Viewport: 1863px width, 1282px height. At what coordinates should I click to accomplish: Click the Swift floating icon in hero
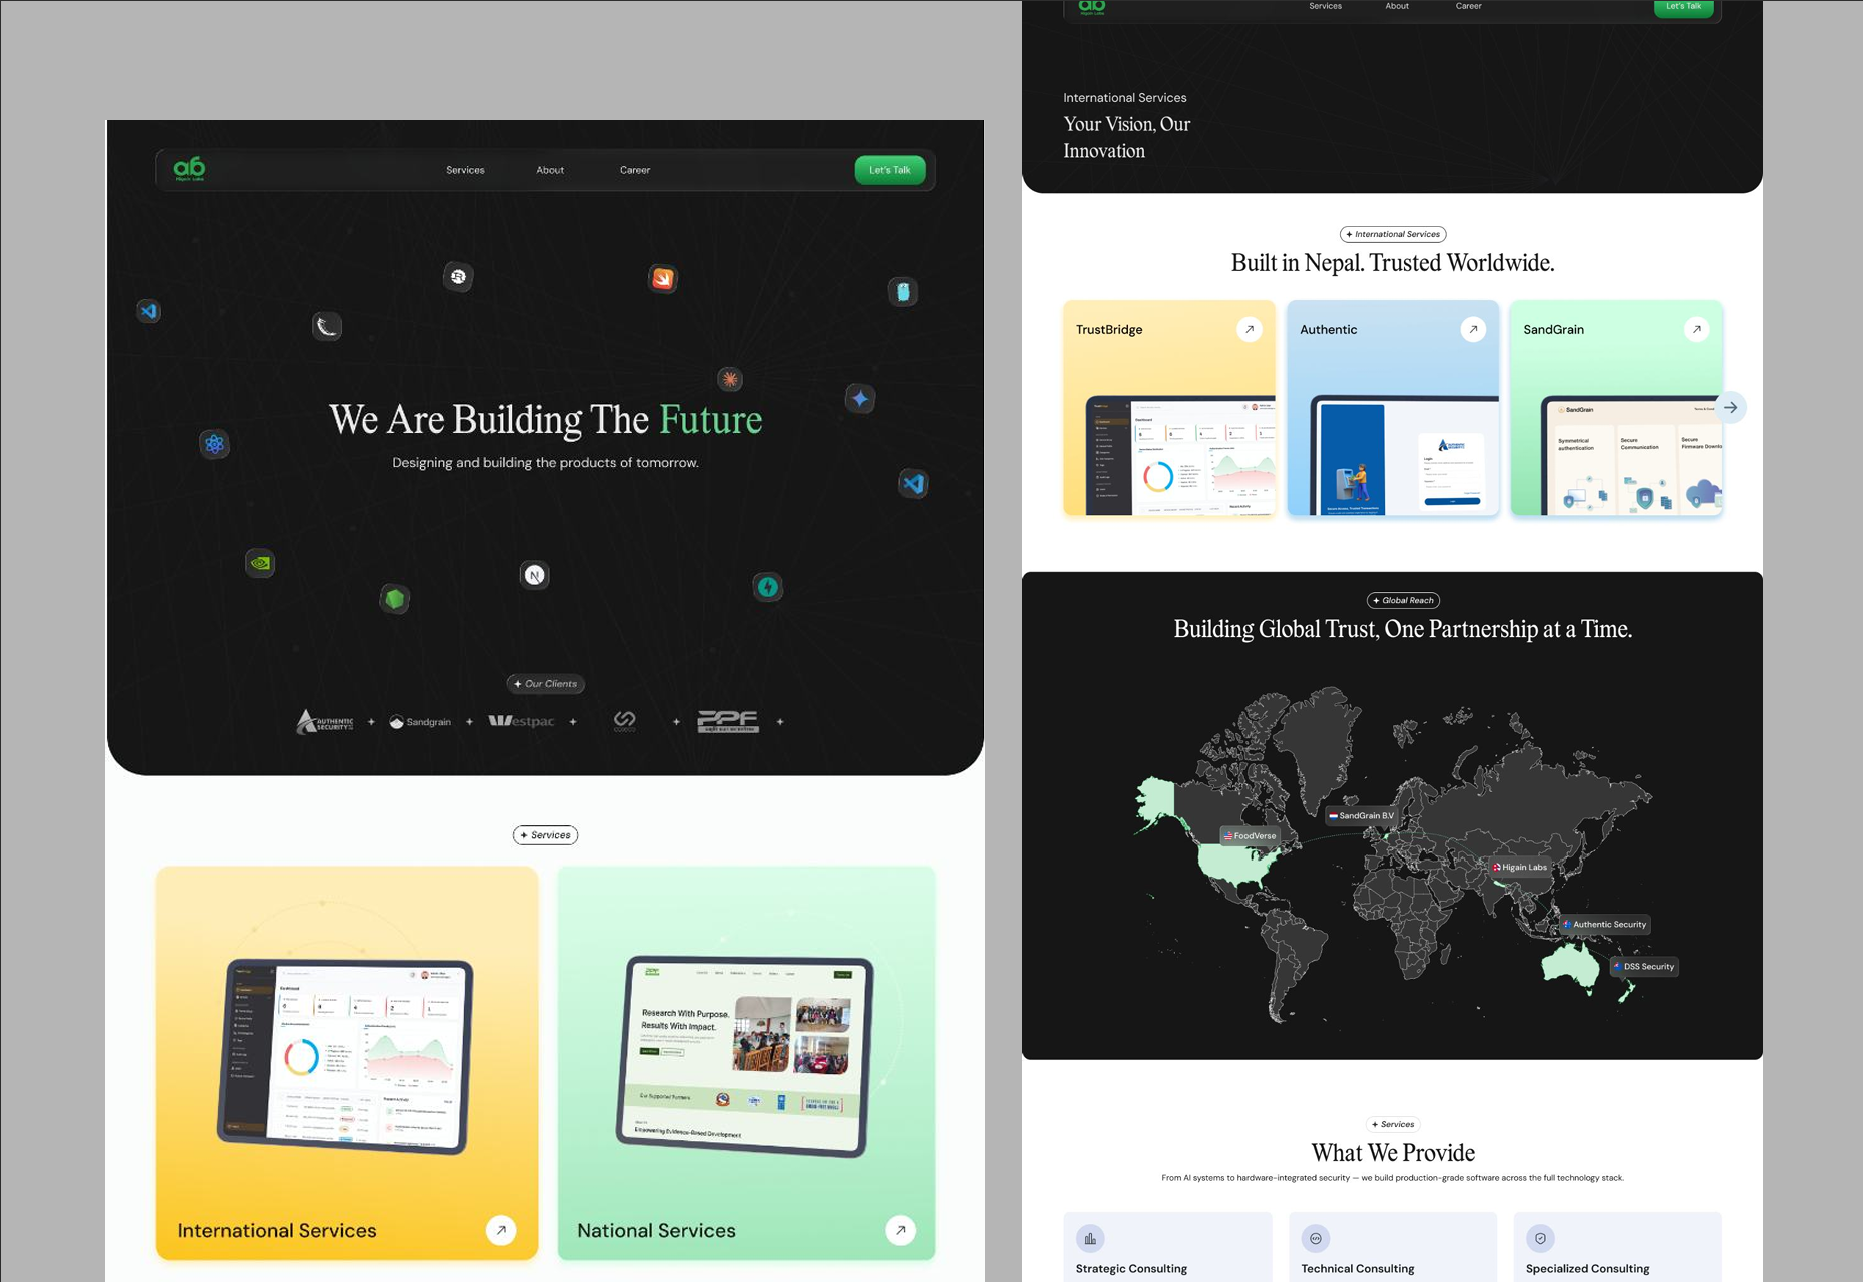pos(663,279)
